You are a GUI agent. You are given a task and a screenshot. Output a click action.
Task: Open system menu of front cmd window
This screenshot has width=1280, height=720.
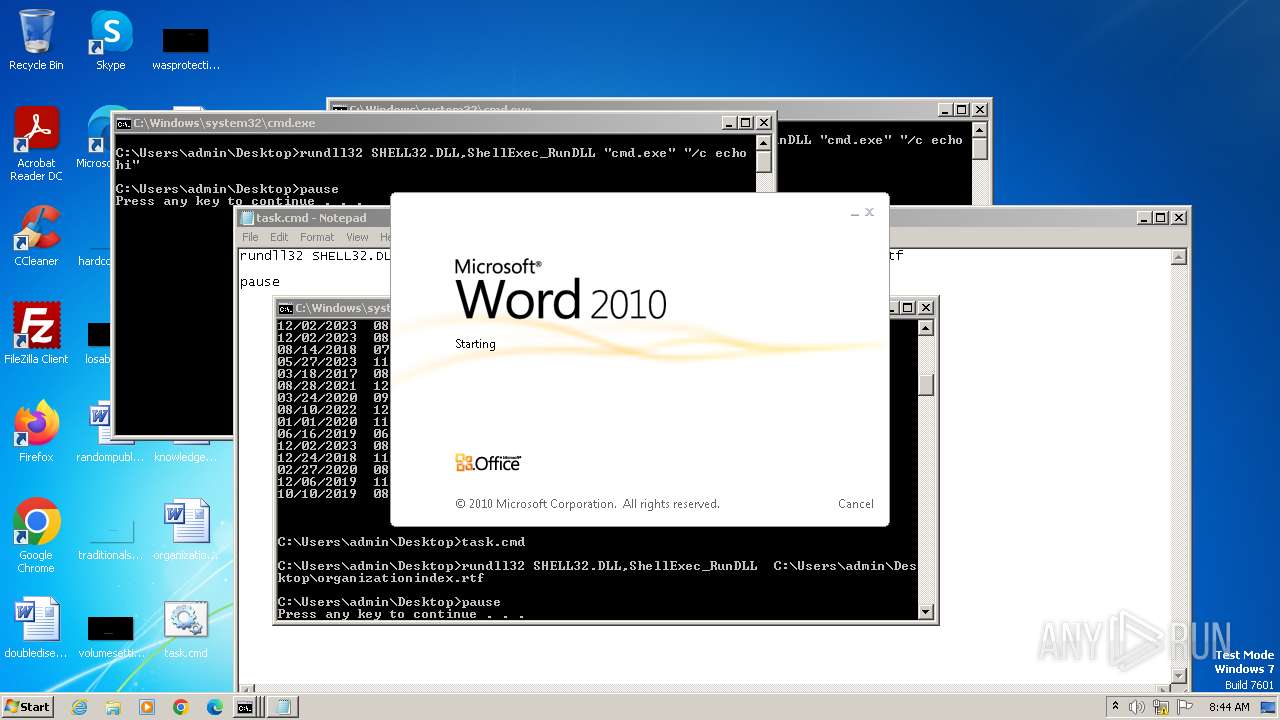(x=285, y=308)
